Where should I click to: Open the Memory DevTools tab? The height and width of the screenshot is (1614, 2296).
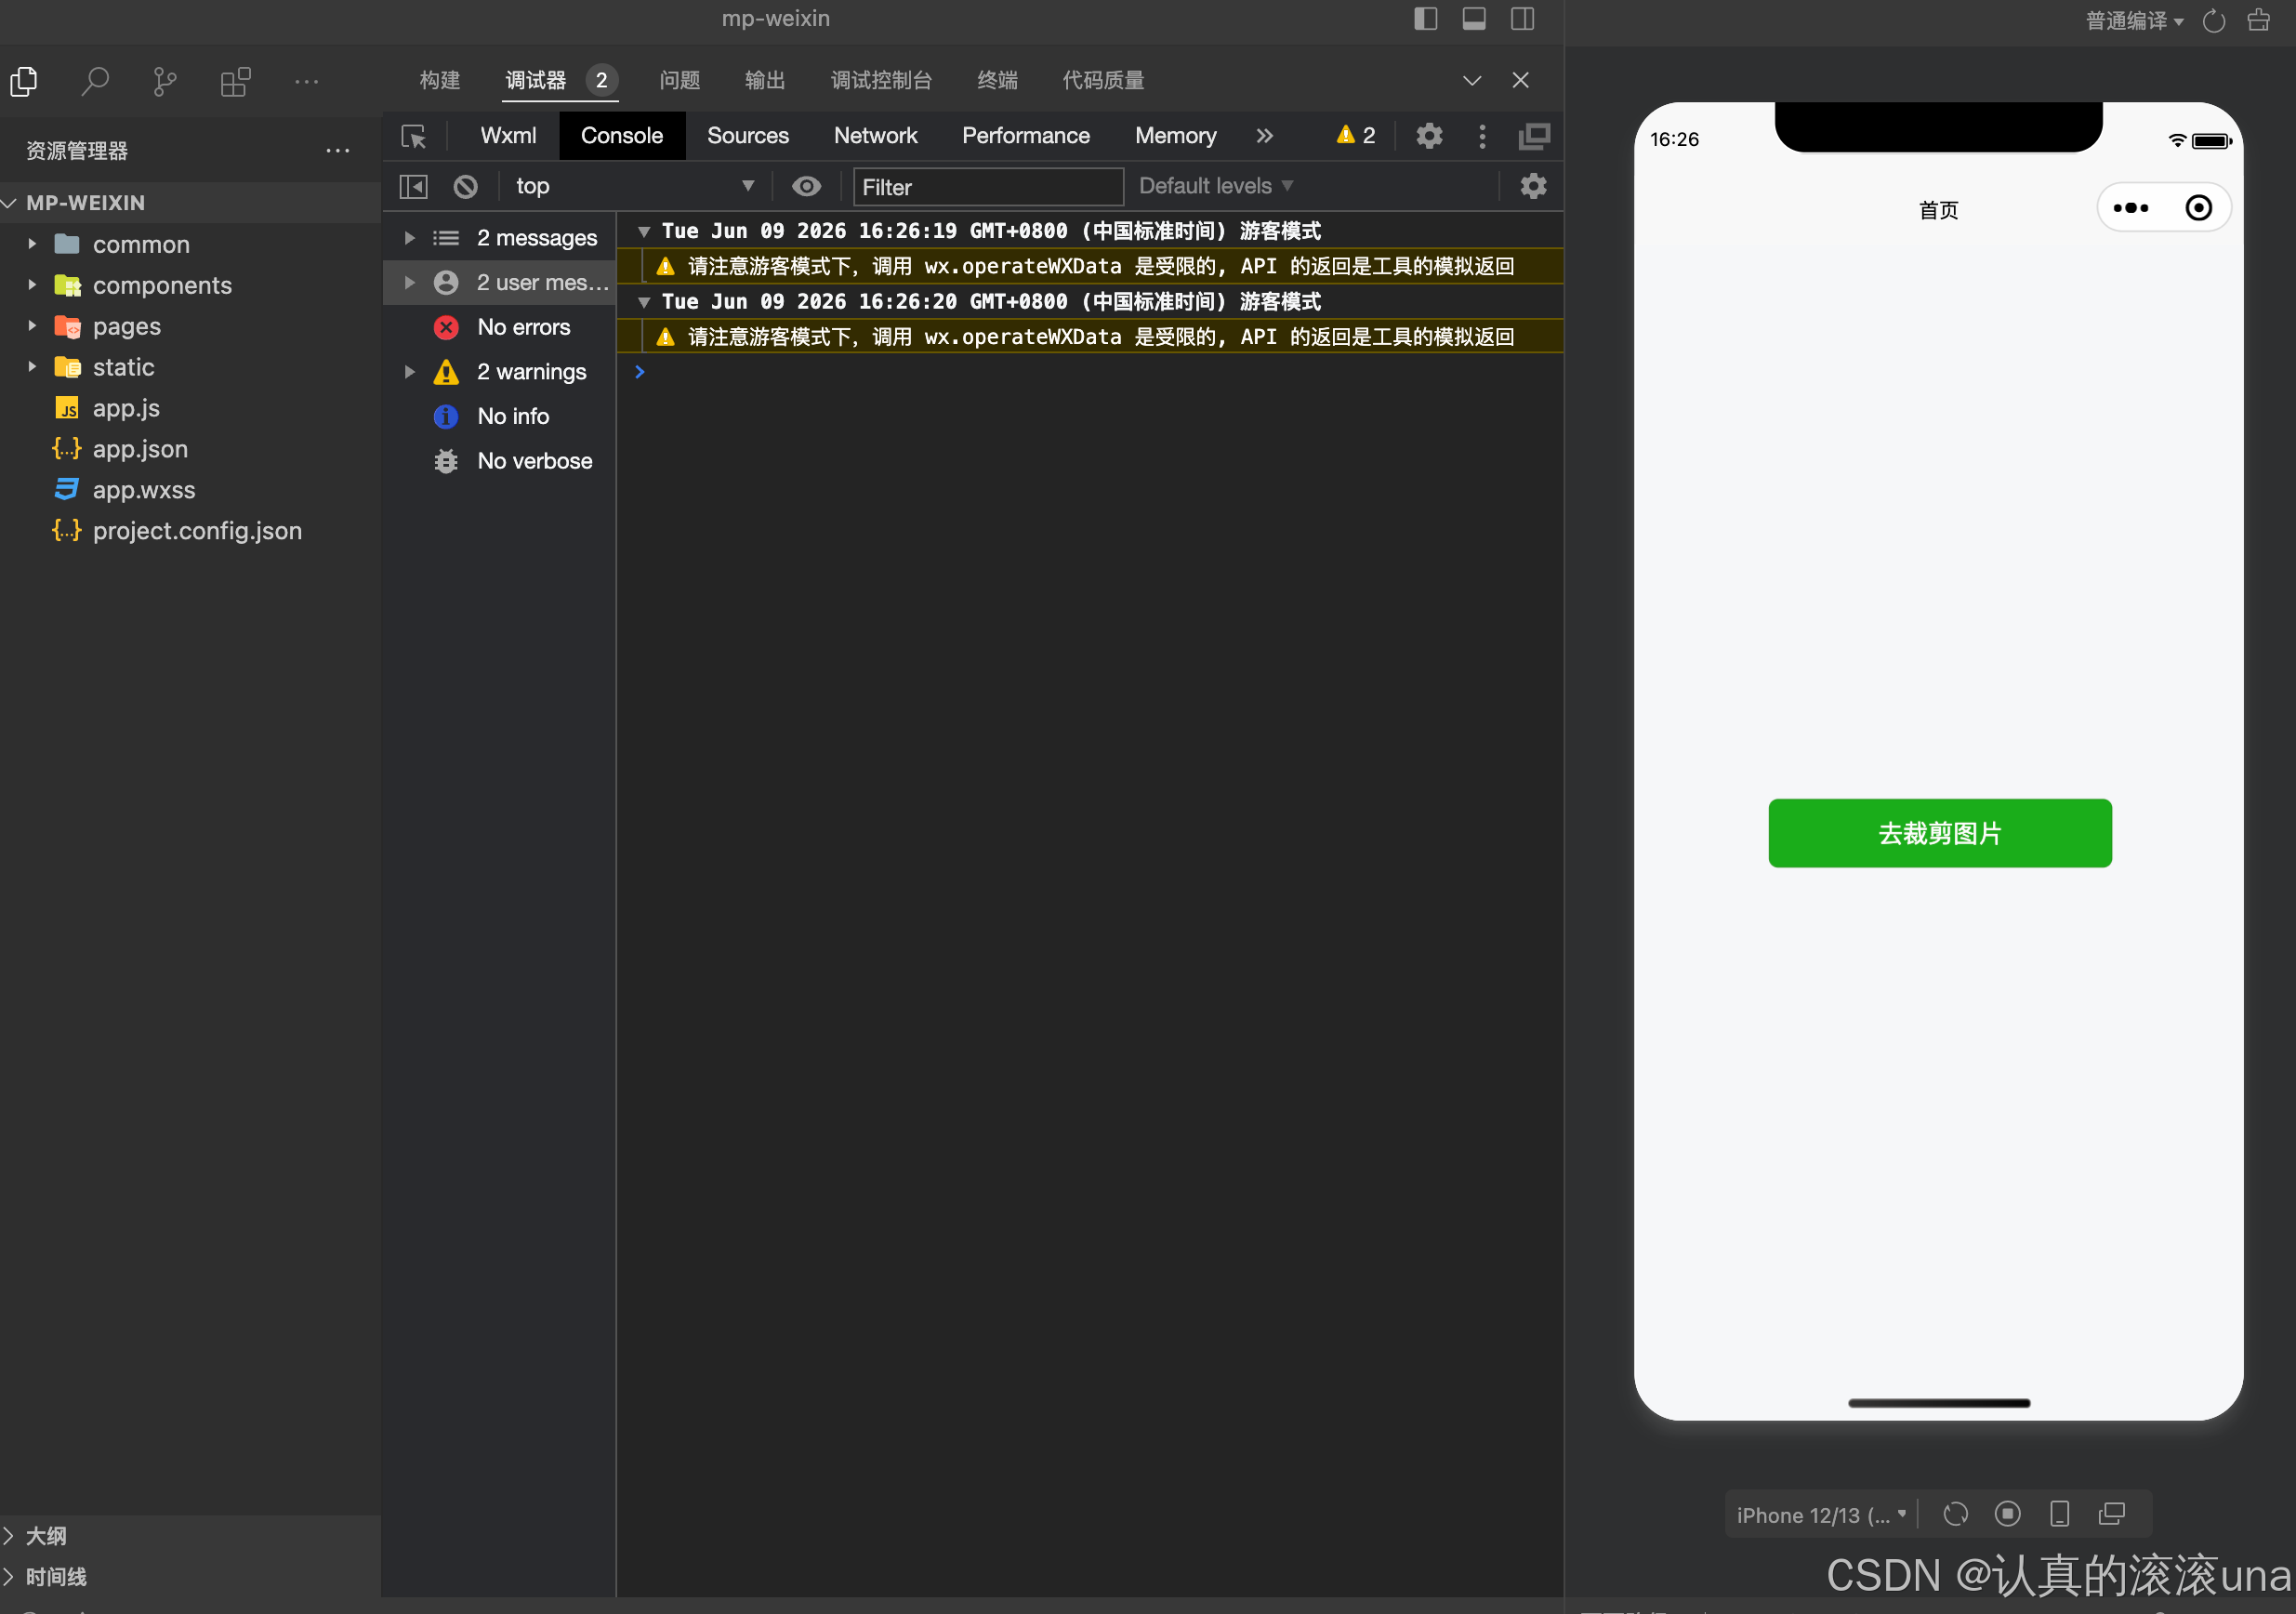click(x=1176, y=136)
